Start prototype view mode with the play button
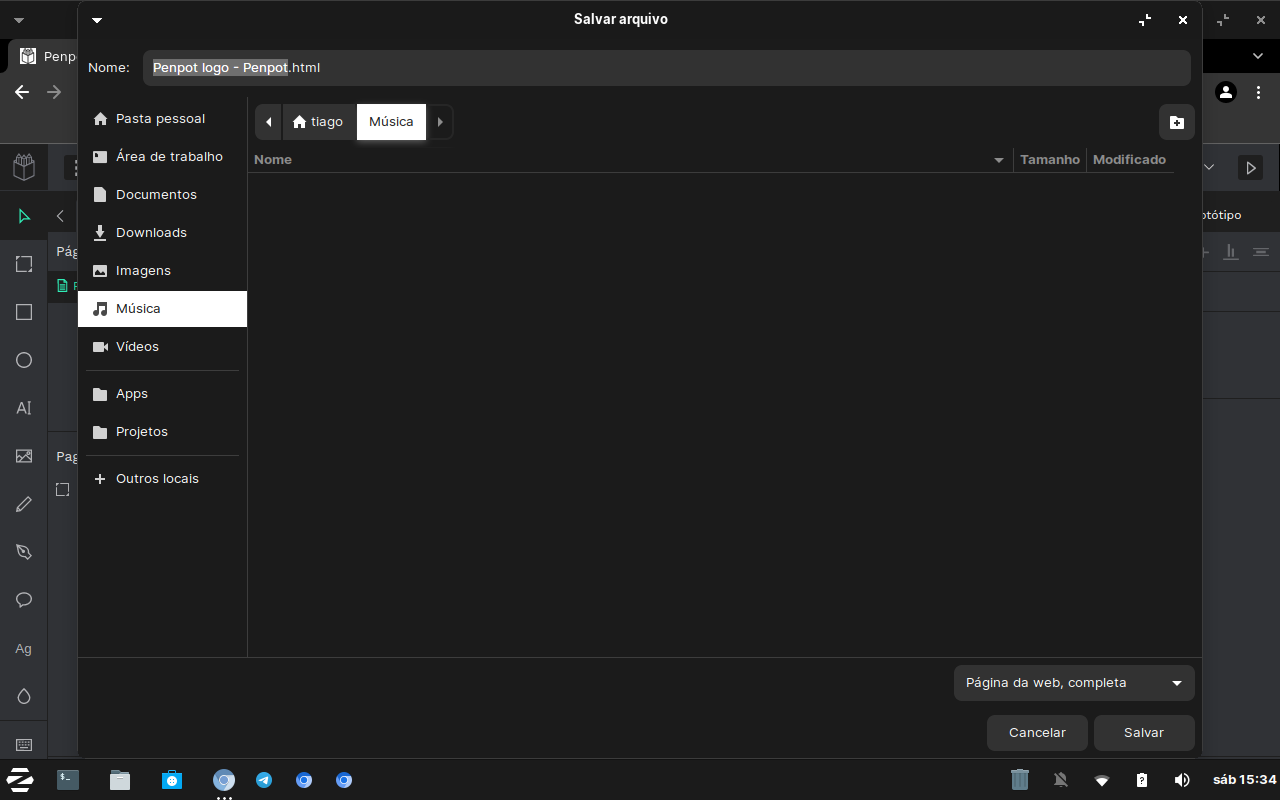 coord(1251,167)
